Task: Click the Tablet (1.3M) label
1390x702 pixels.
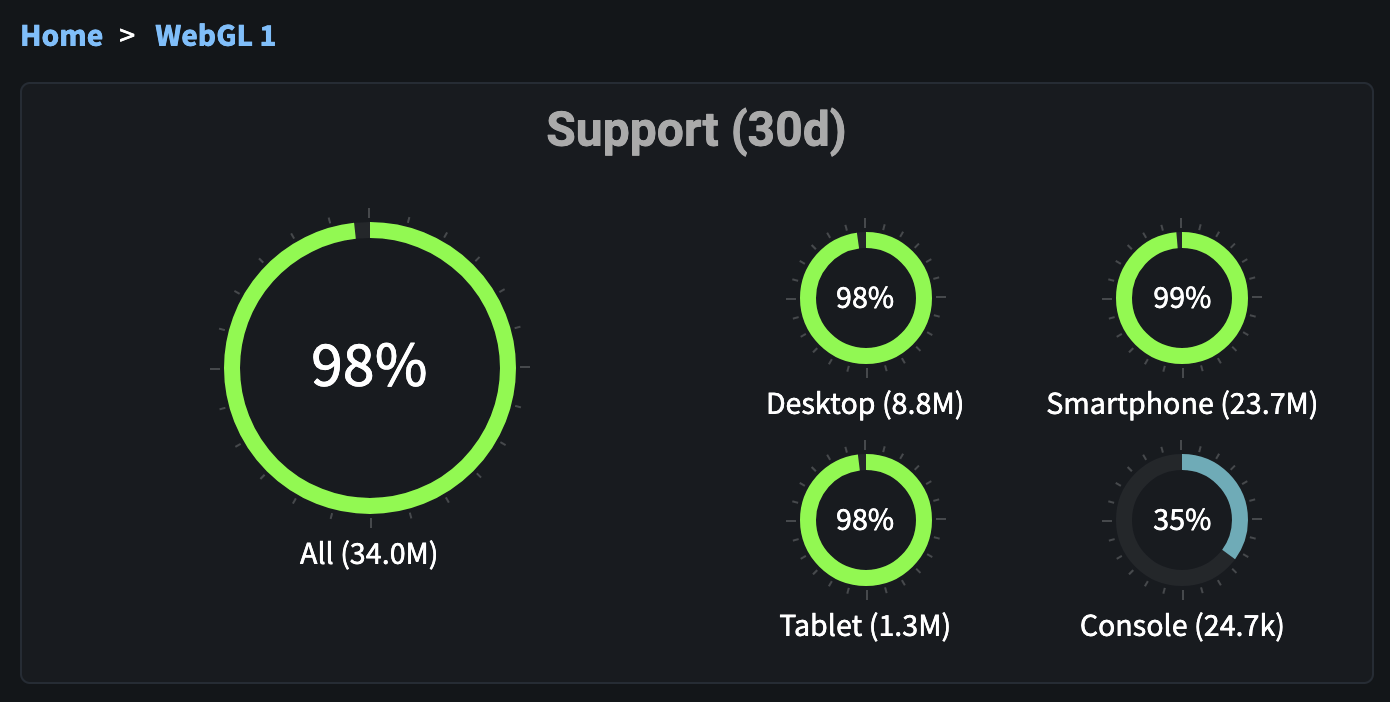Action: click(864, 626)
